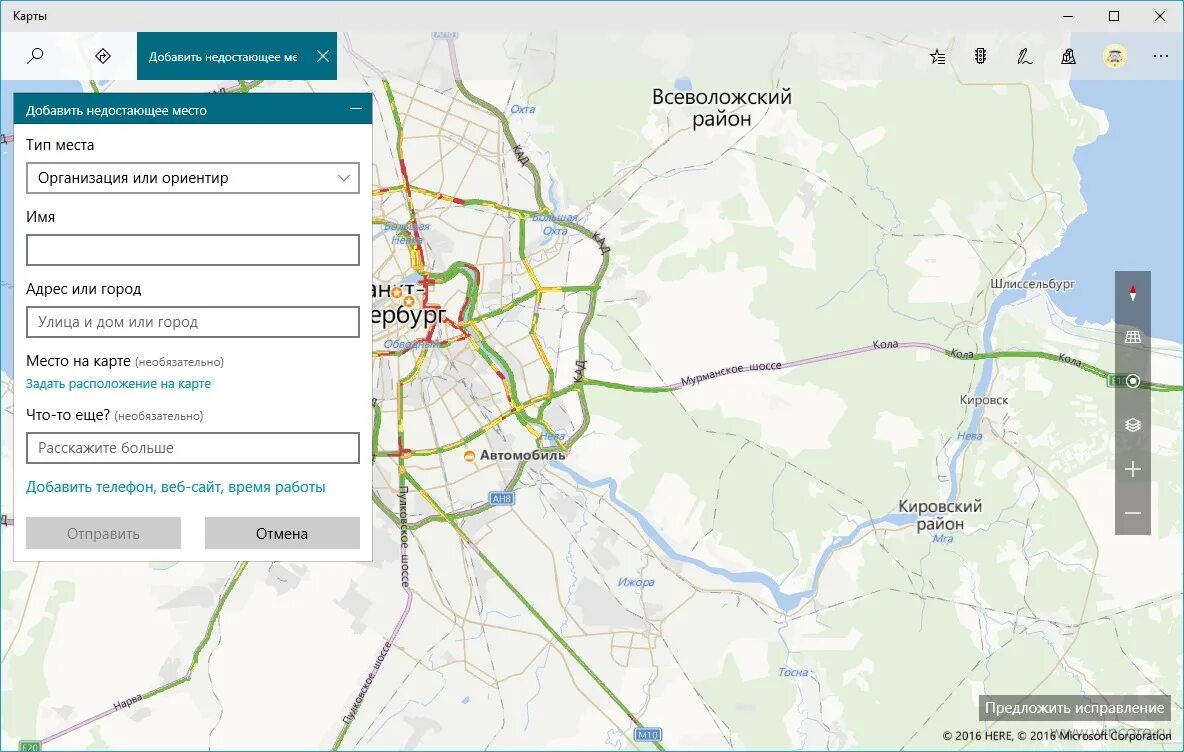The image size is (1184, 752).
Task: Click the 'M10' highway shield
Action: (648, 734)
